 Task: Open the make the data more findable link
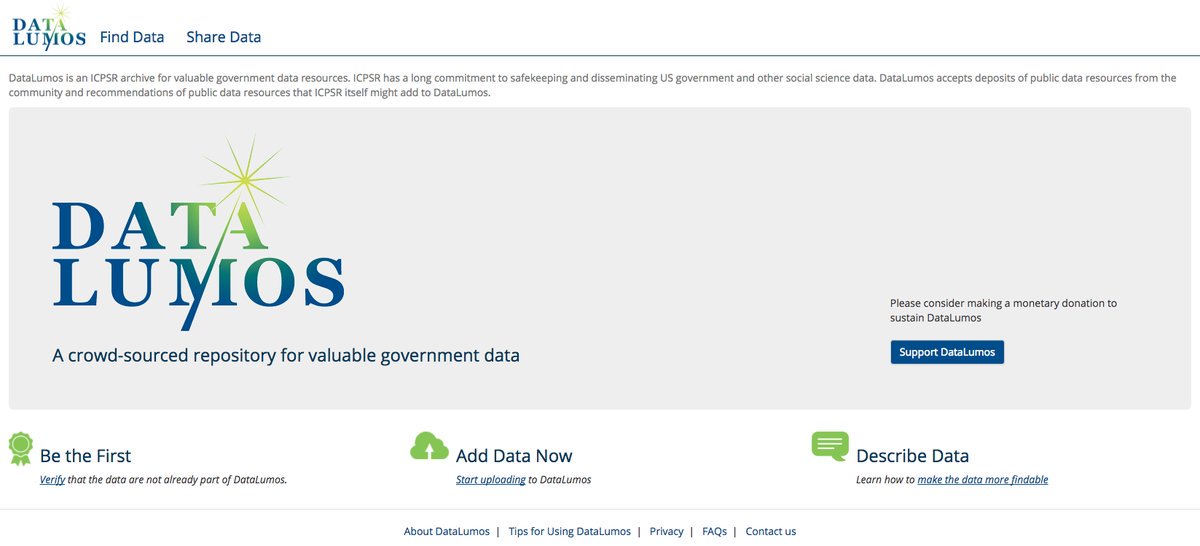pyautogui.click(x=983, y=480)
